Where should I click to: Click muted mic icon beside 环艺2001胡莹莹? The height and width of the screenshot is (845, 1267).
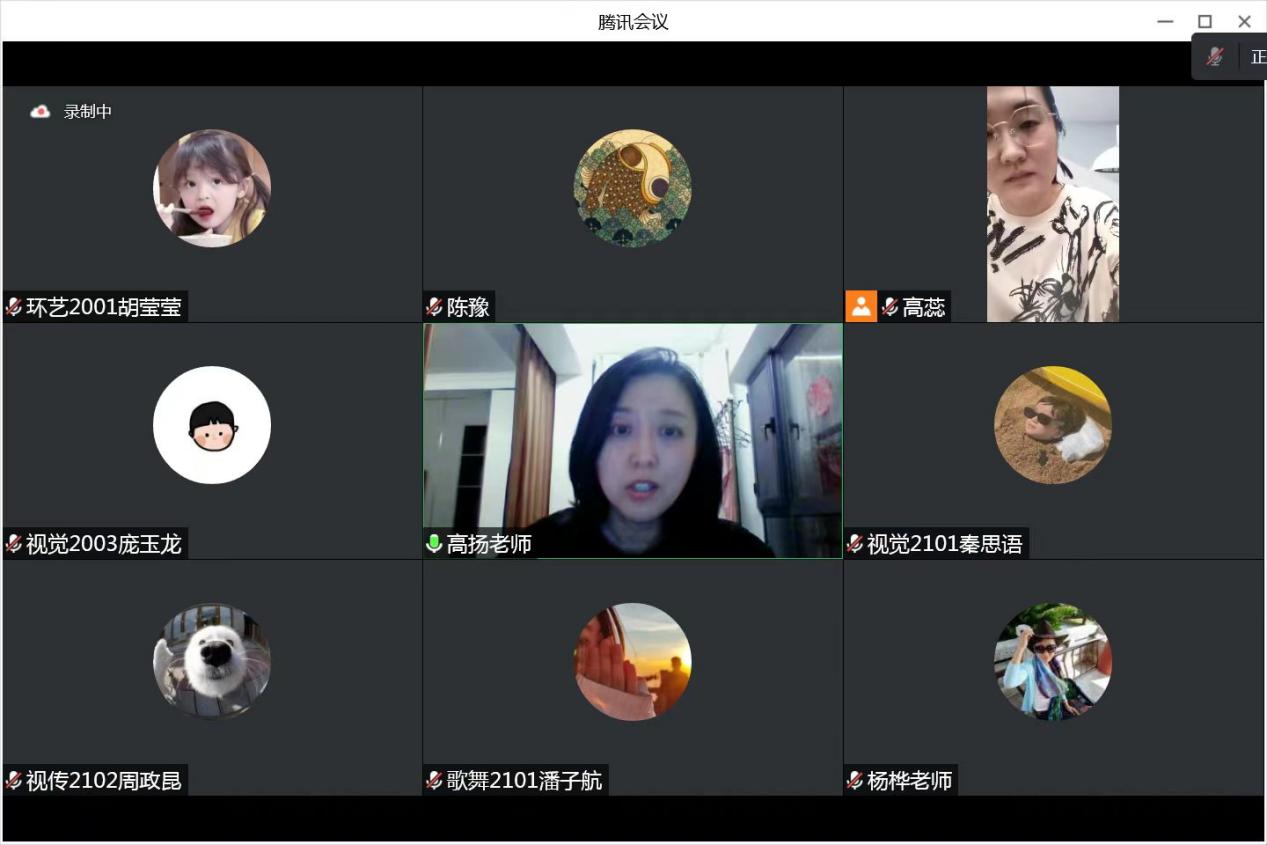[x=14, y=307]
